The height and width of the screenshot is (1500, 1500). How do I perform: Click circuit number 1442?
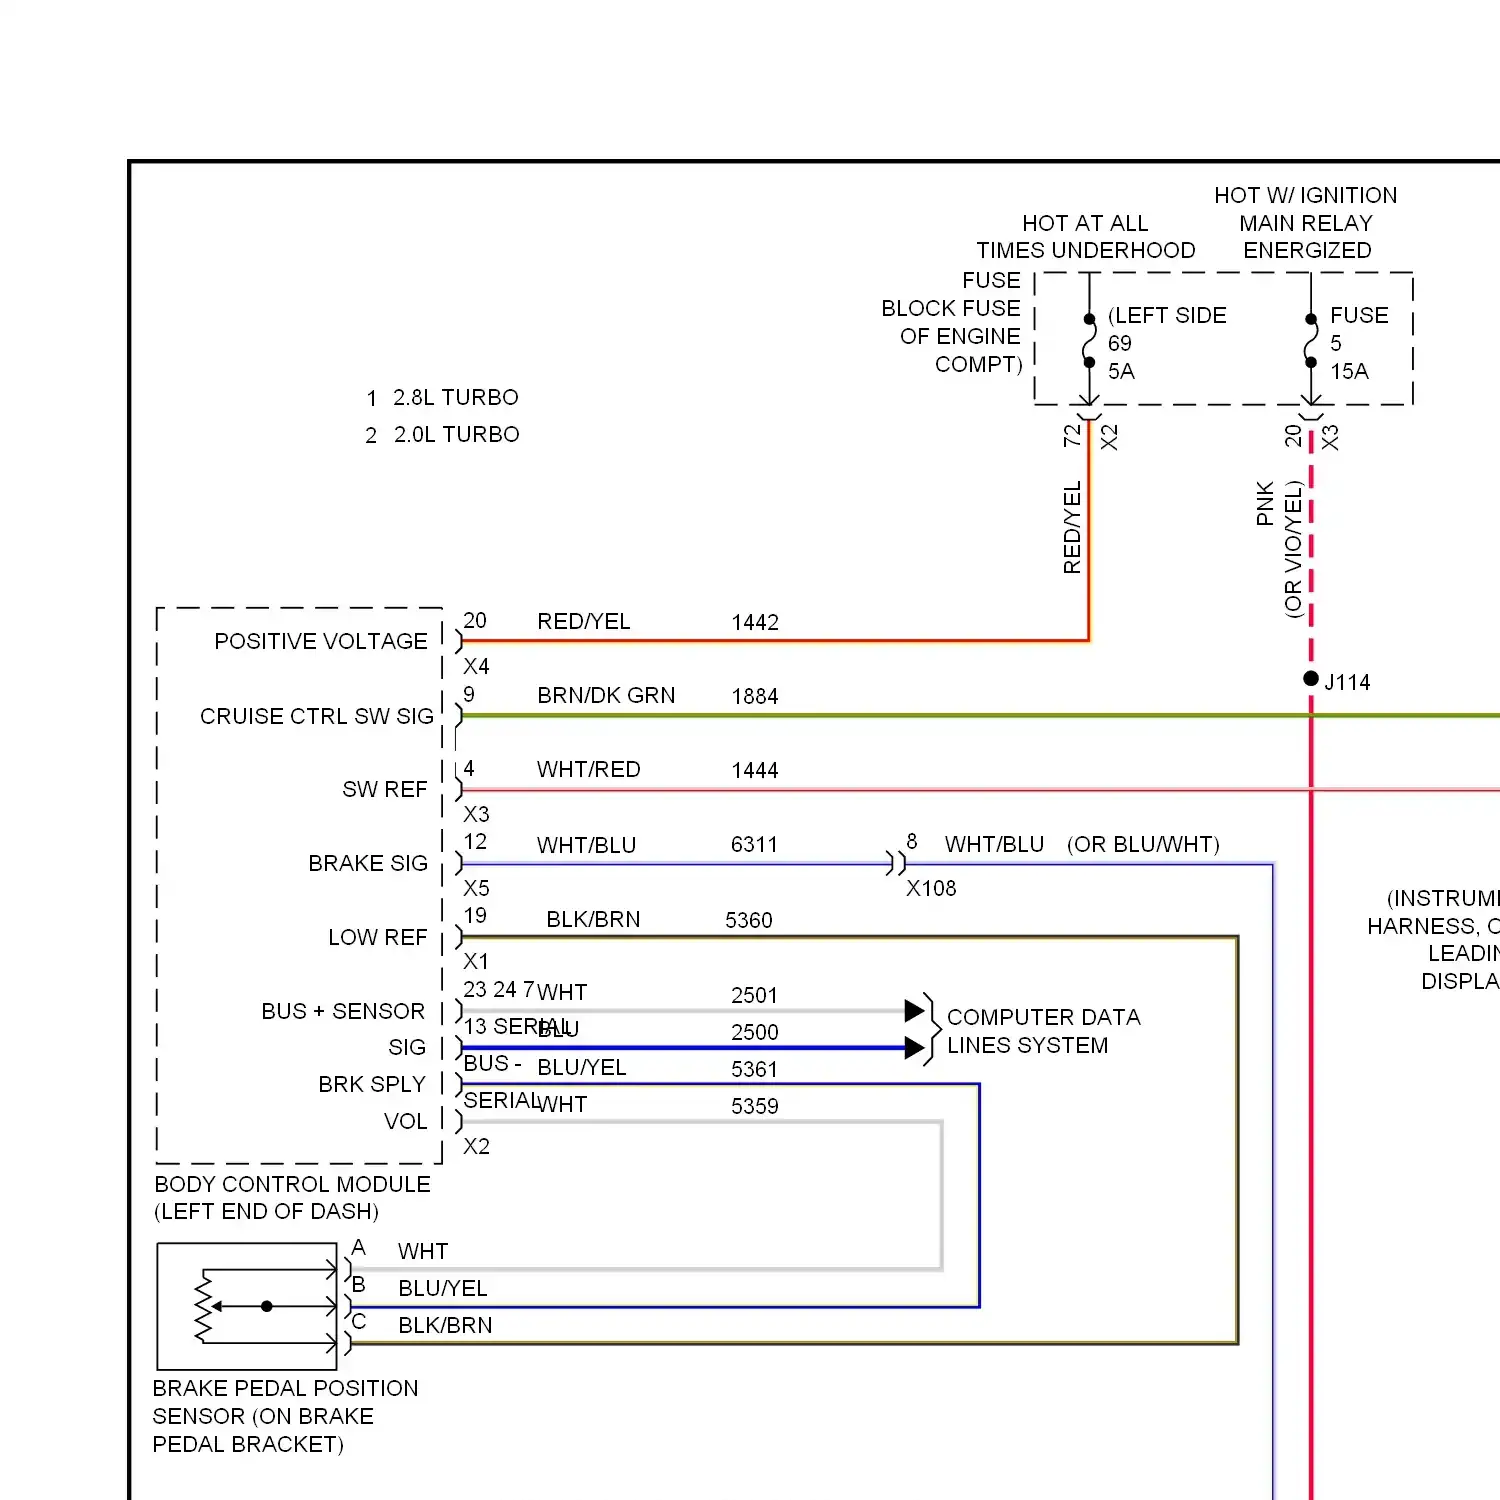pyautogui.click(x=755, y=622)
